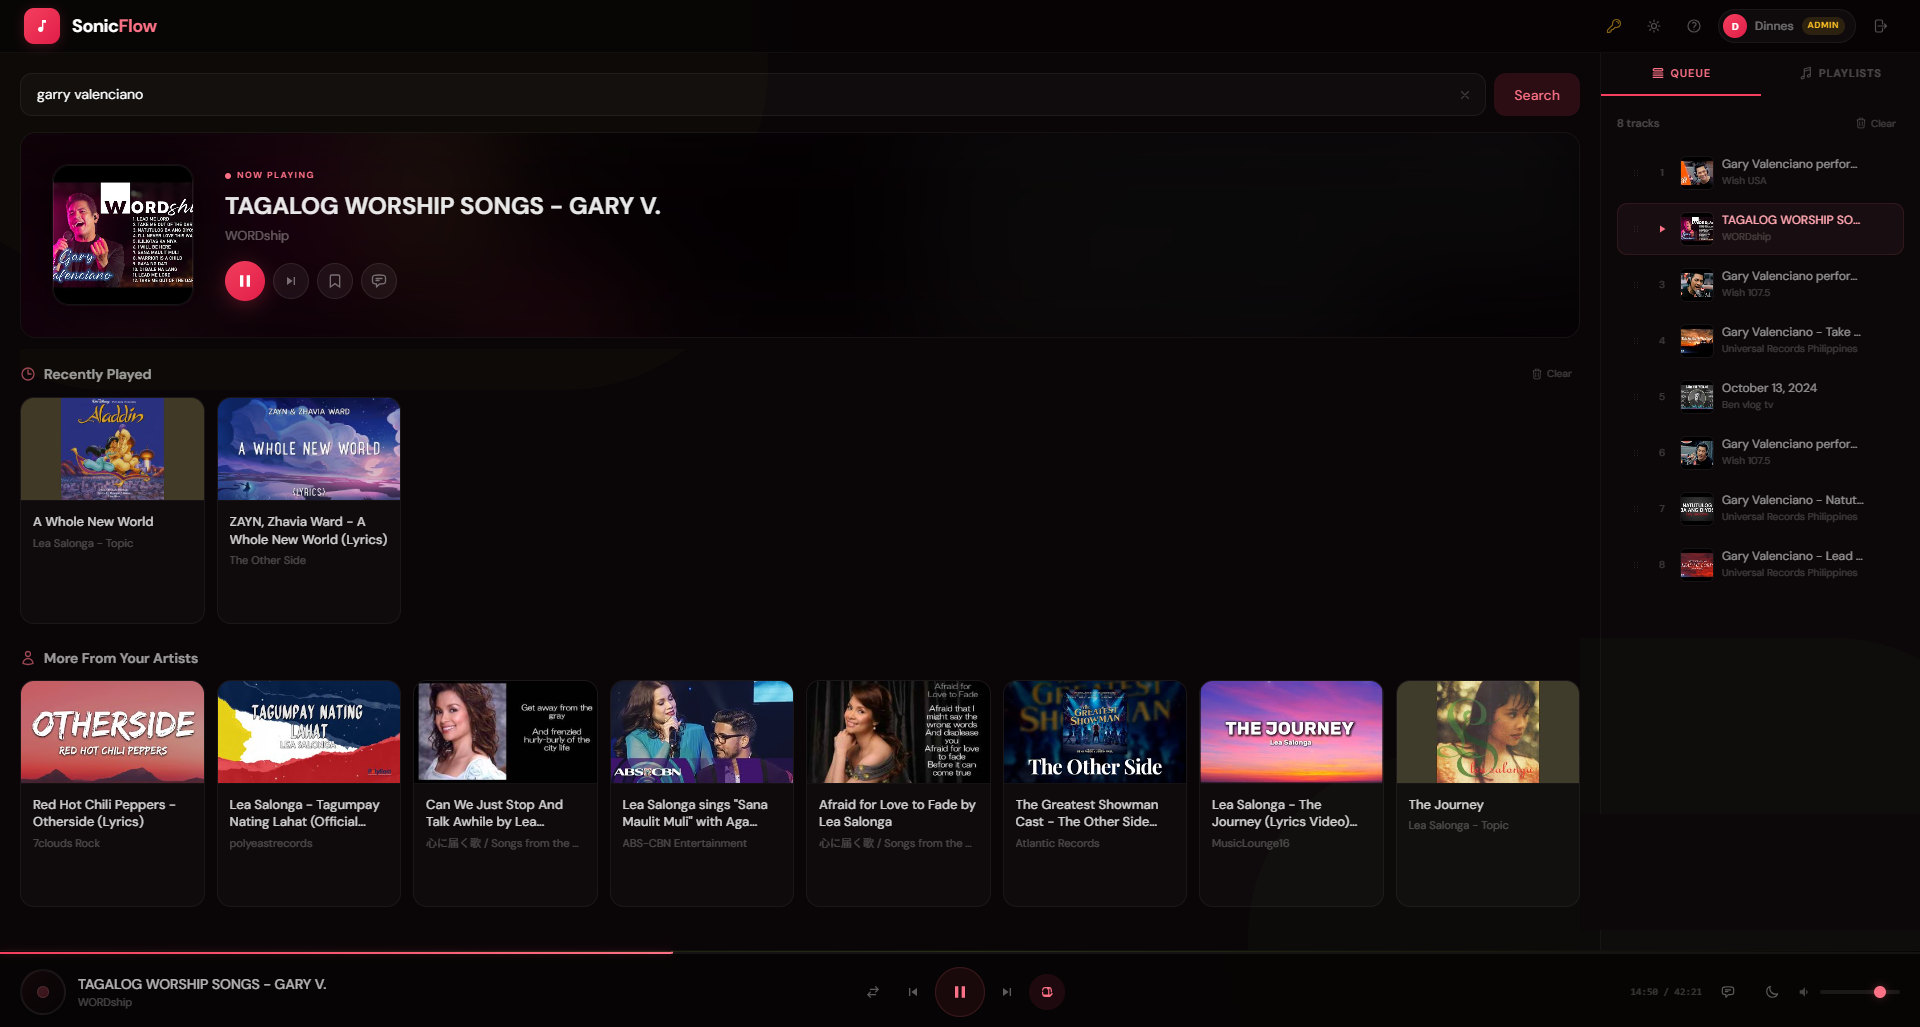The height and width of the screenshot is (1027, 1920).
Task: Open the help question mark icon
Action: [1694, 26]
